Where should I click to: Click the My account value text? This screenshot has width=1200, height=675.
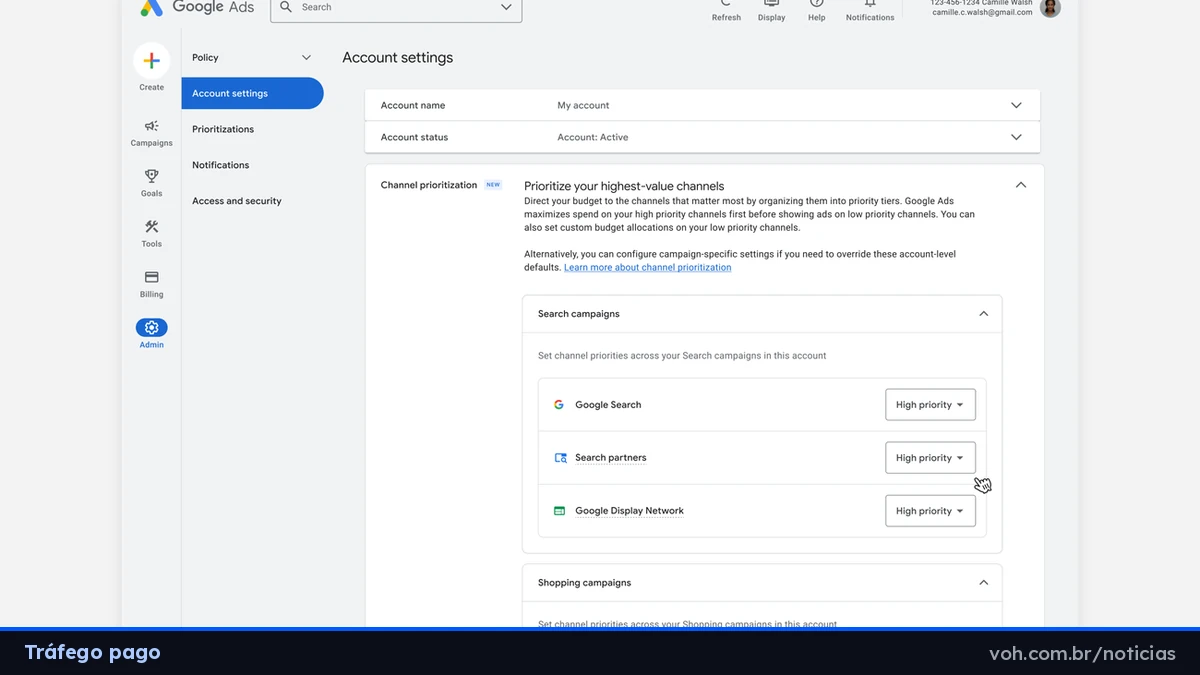(583, 105)
